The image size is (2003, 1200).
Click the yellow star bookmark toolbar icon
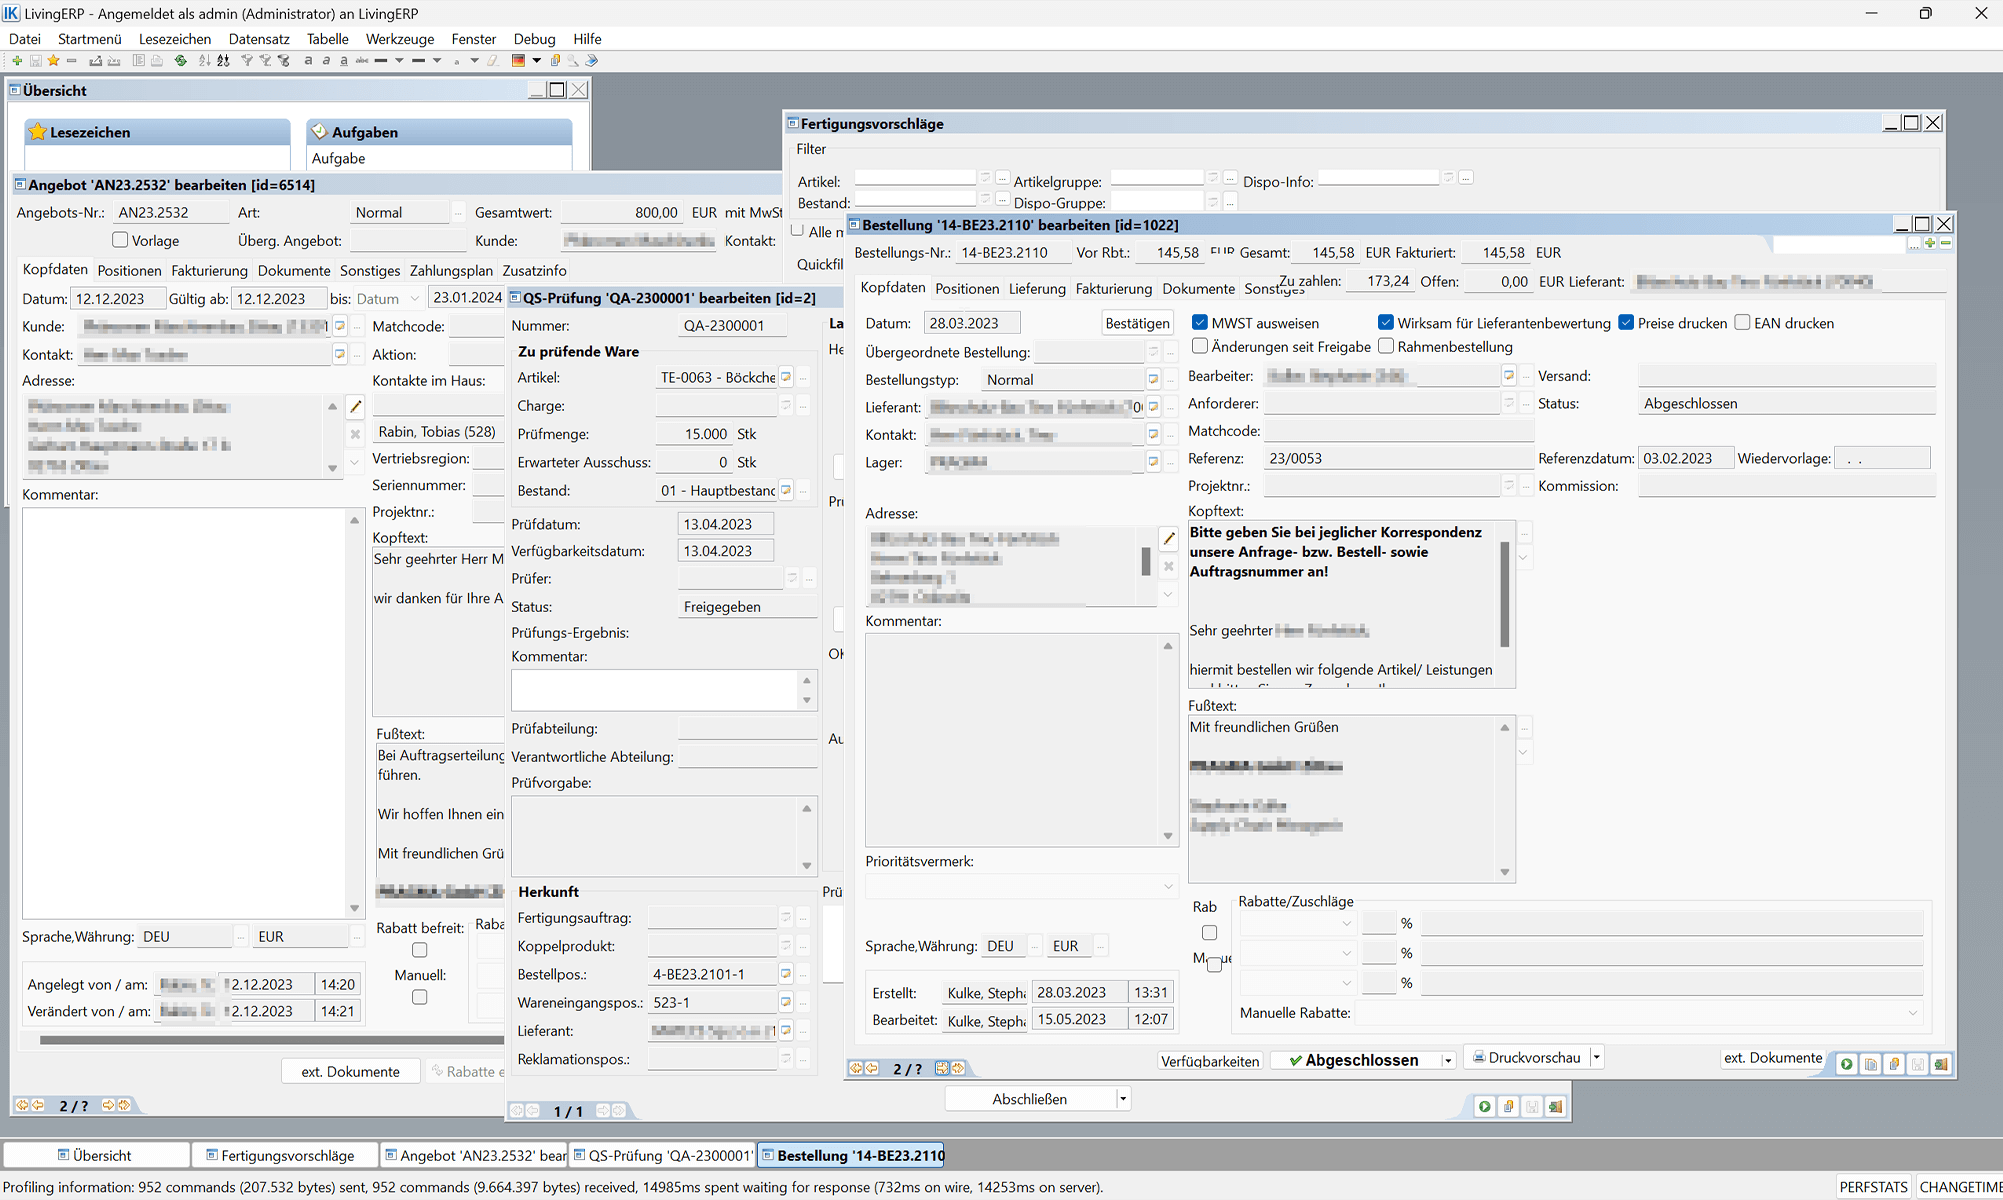tap(53, 61)
